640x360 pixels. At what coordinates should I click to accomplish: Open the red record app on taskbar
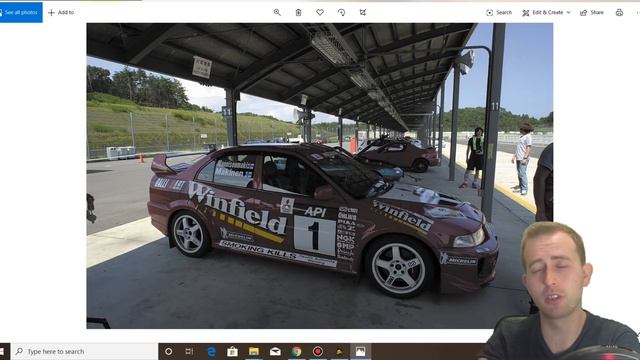click(318, 351)
